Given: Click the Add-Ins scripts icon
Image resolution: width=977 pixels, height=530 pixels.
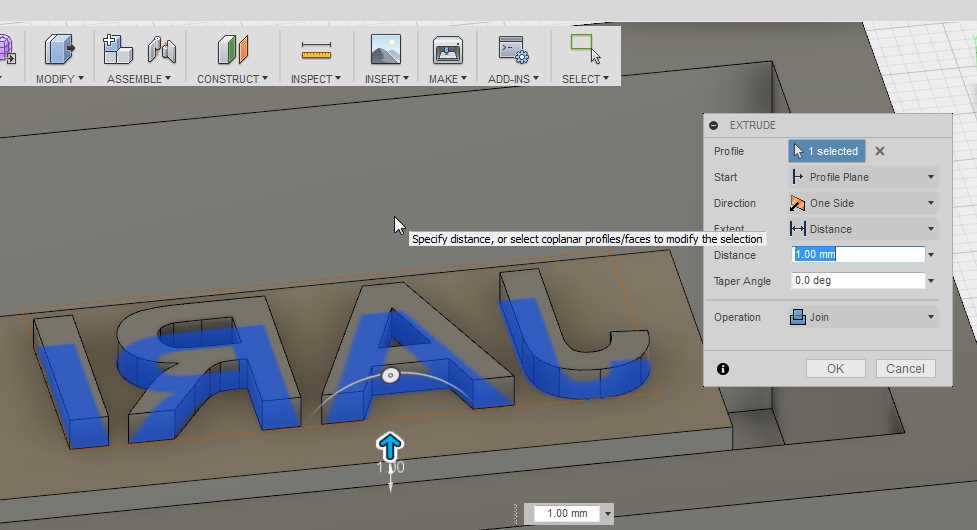Looking at the screenshot, I should (x=513, y=50).
